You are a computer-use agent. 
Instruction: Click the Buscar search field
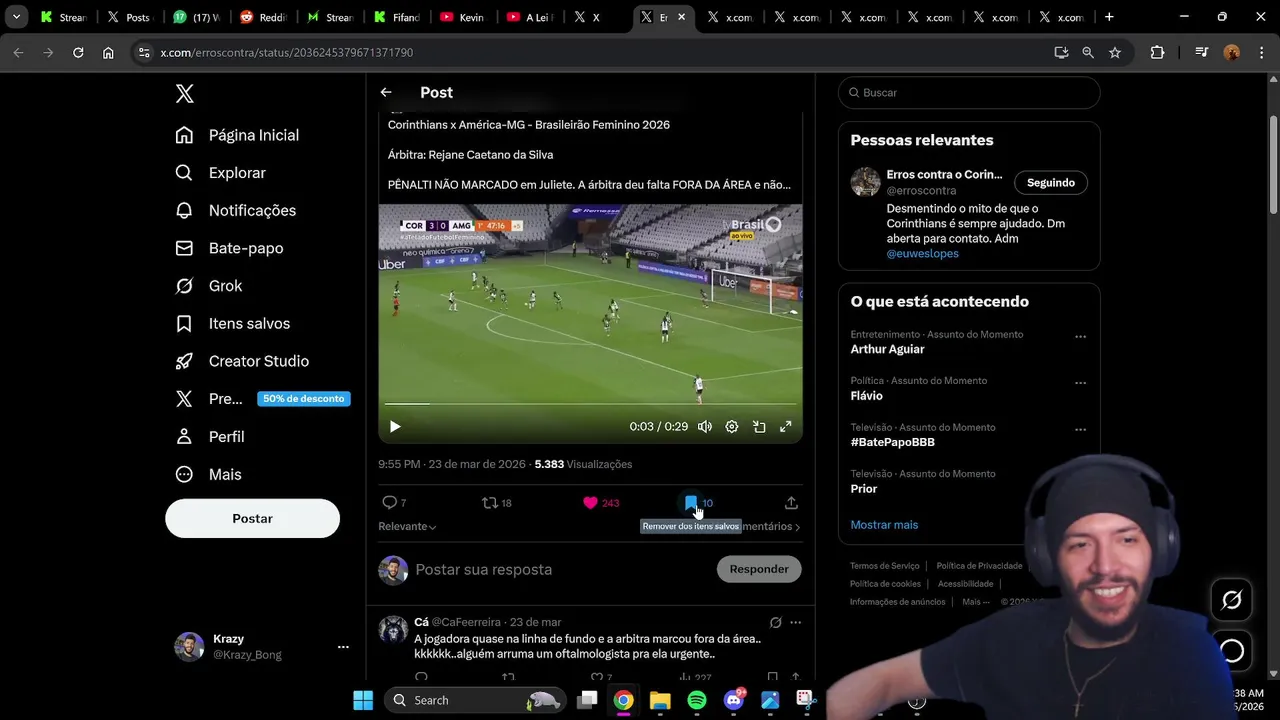click(969, 92)
